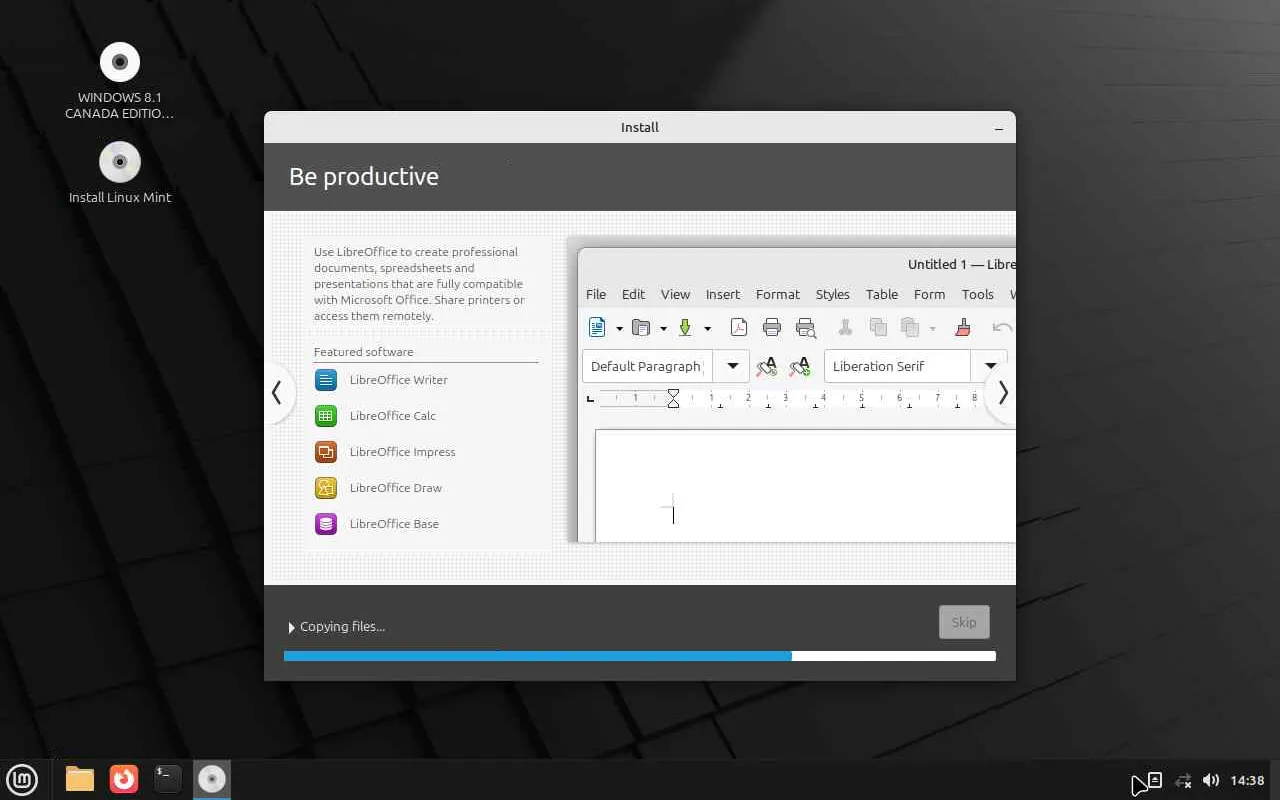
Task: Click Print icon in Writer preview
Action: tap(772, 327)
